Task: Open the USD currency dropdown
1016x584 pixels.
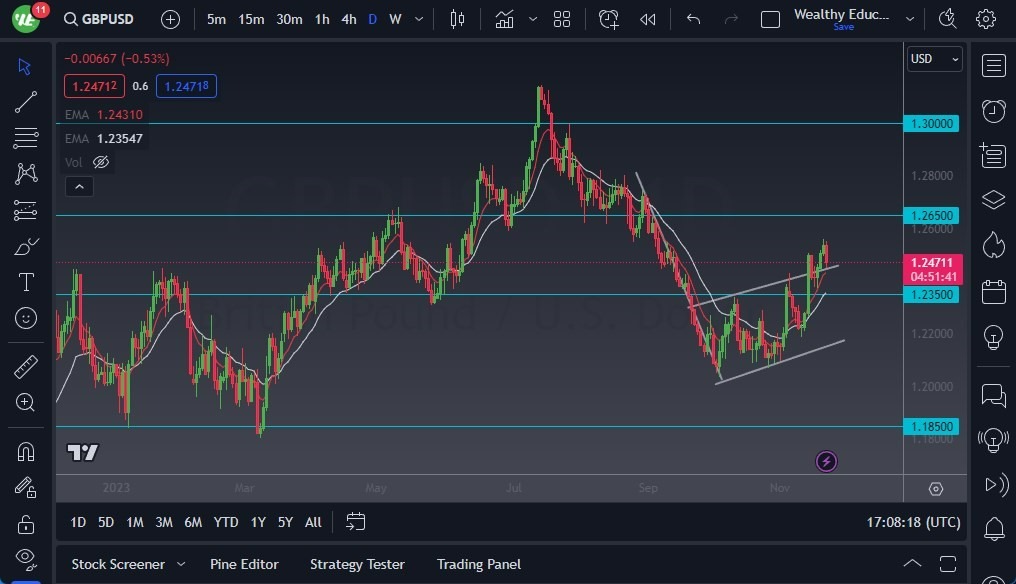Action: click(934, 59)
